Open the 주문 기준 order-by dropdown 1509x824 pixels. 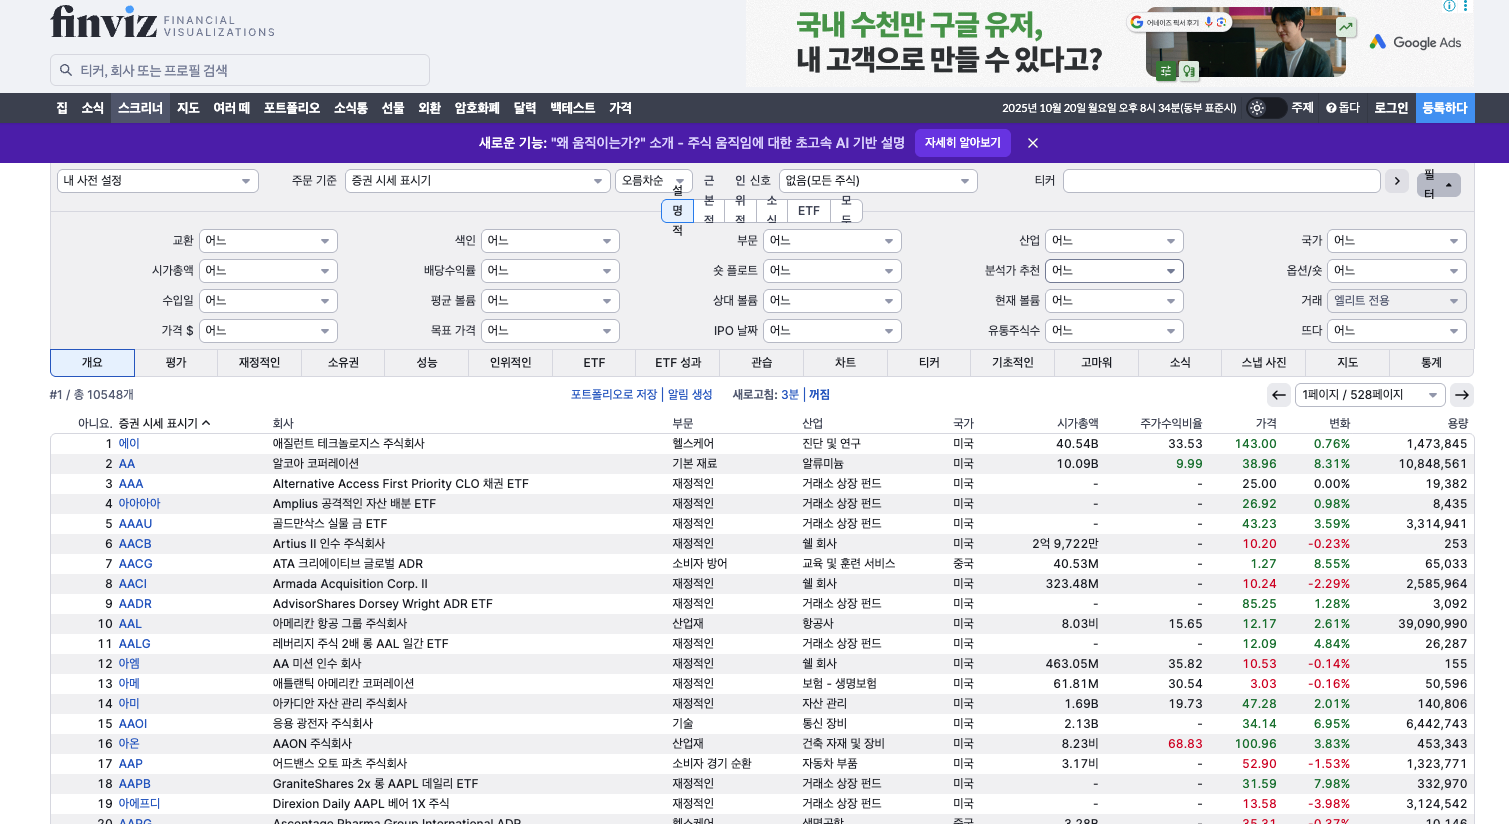(477, 181)
